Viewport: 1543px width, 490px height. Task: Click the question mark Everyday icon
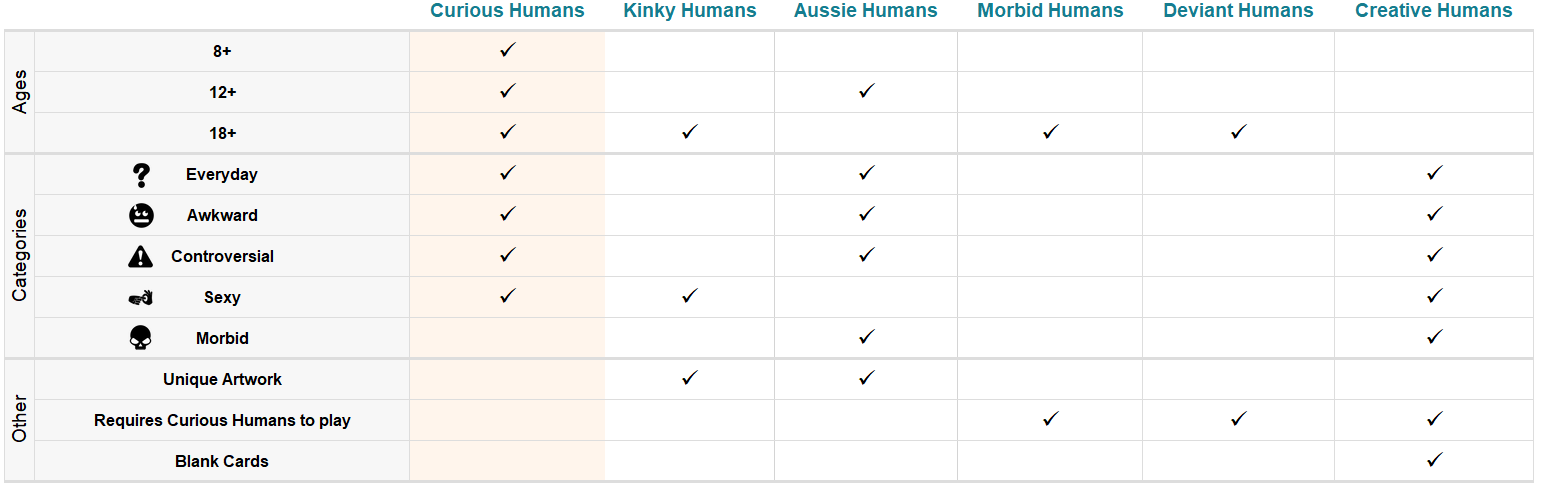click(x=141, y=175)
